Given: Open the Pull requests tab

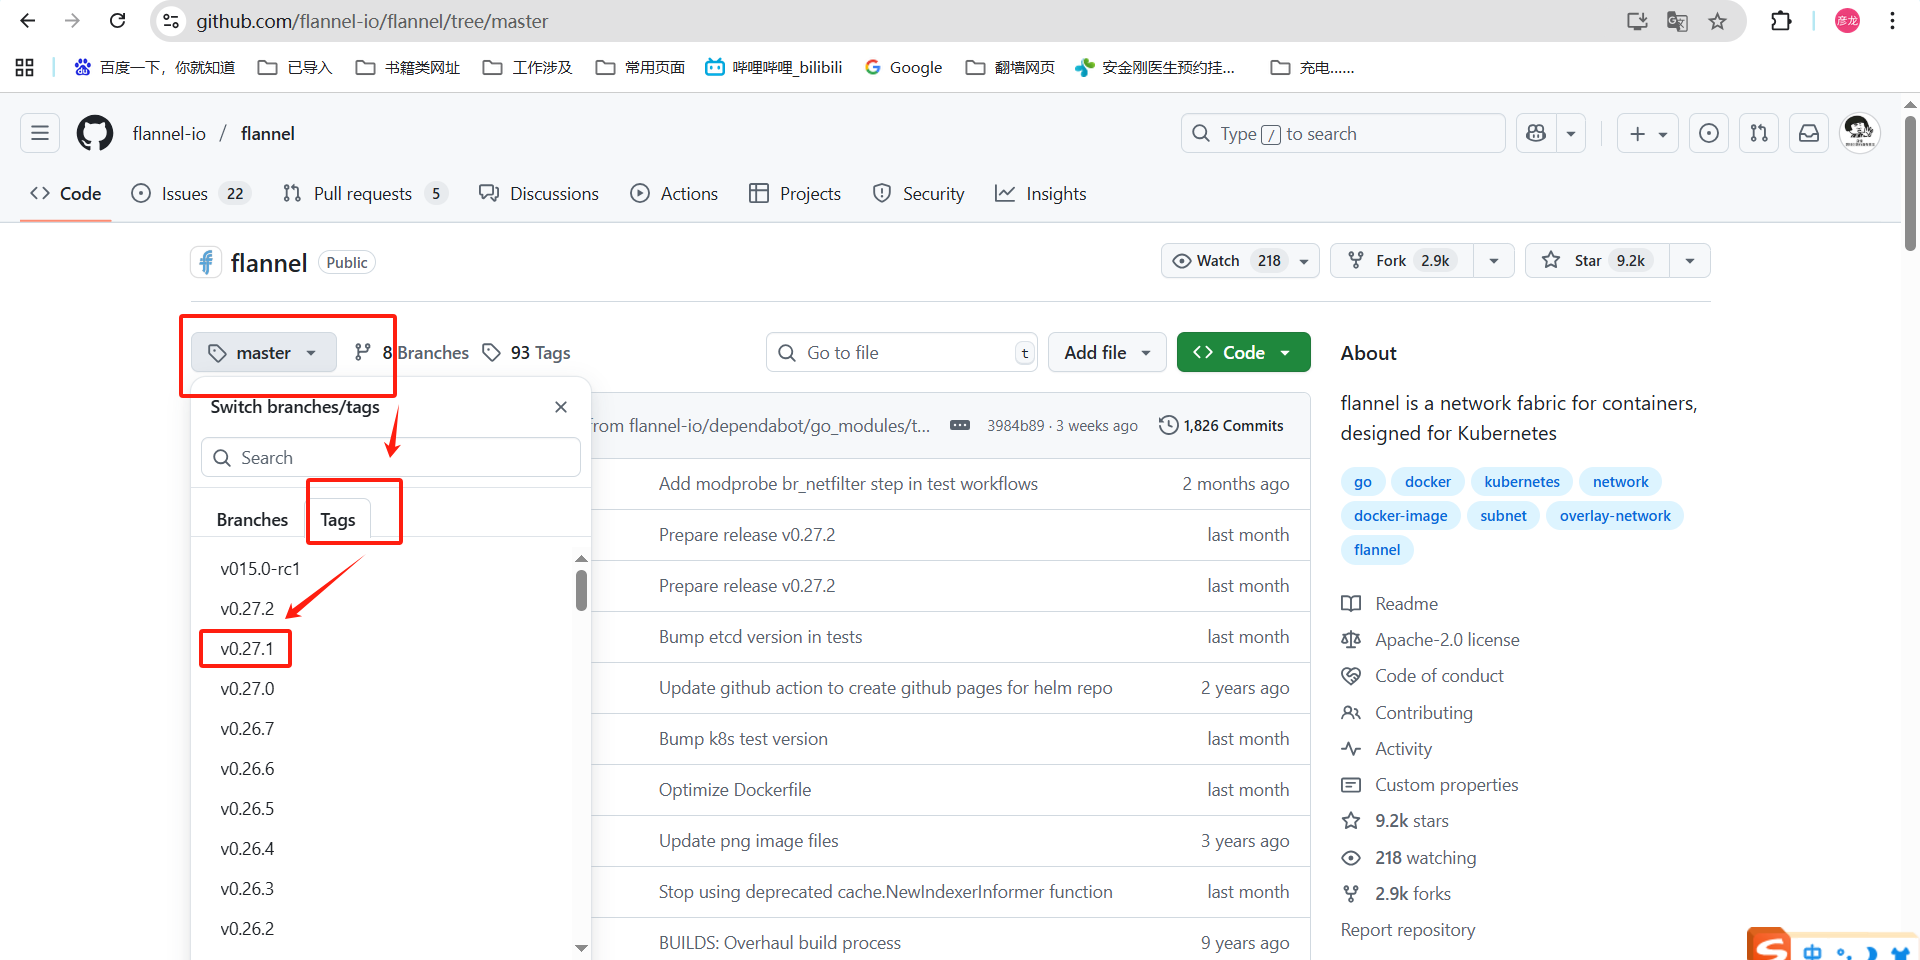Looking at the screenshot, I should pyautogui.click(x=364, y=193).
